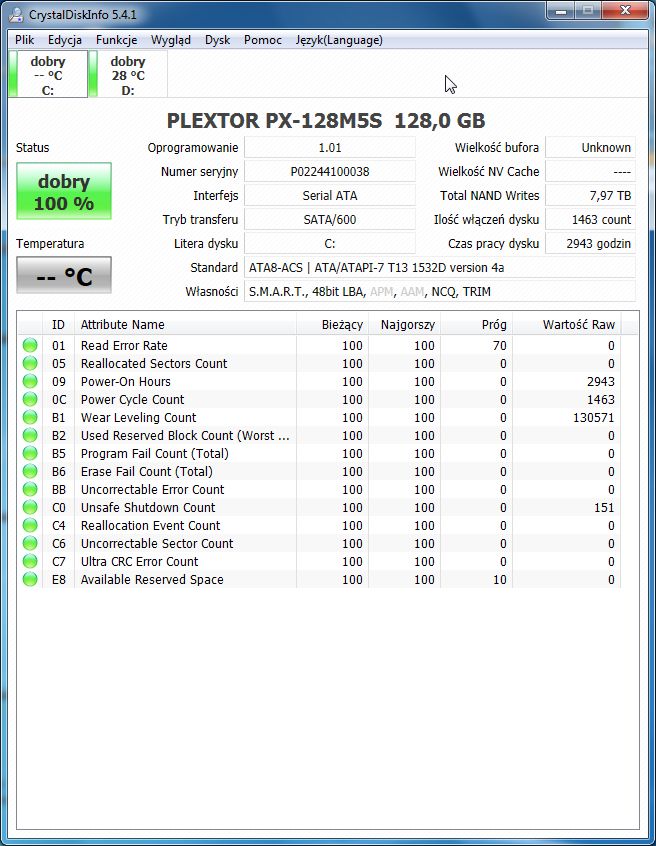Image resolution: width=656 pixels, height=846 pixels.
Task: Click the ID column header
Action: [58, 324]
